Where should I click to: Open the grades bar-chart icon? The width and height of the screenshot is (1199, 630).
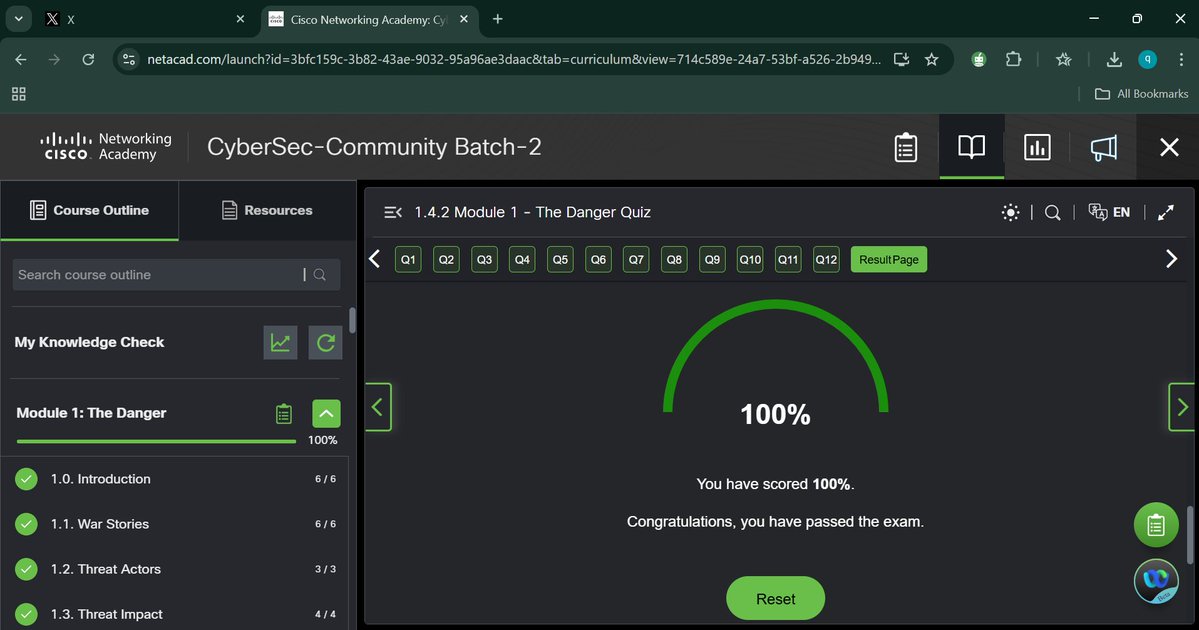pyautogui.click(x=1036, y=146)
